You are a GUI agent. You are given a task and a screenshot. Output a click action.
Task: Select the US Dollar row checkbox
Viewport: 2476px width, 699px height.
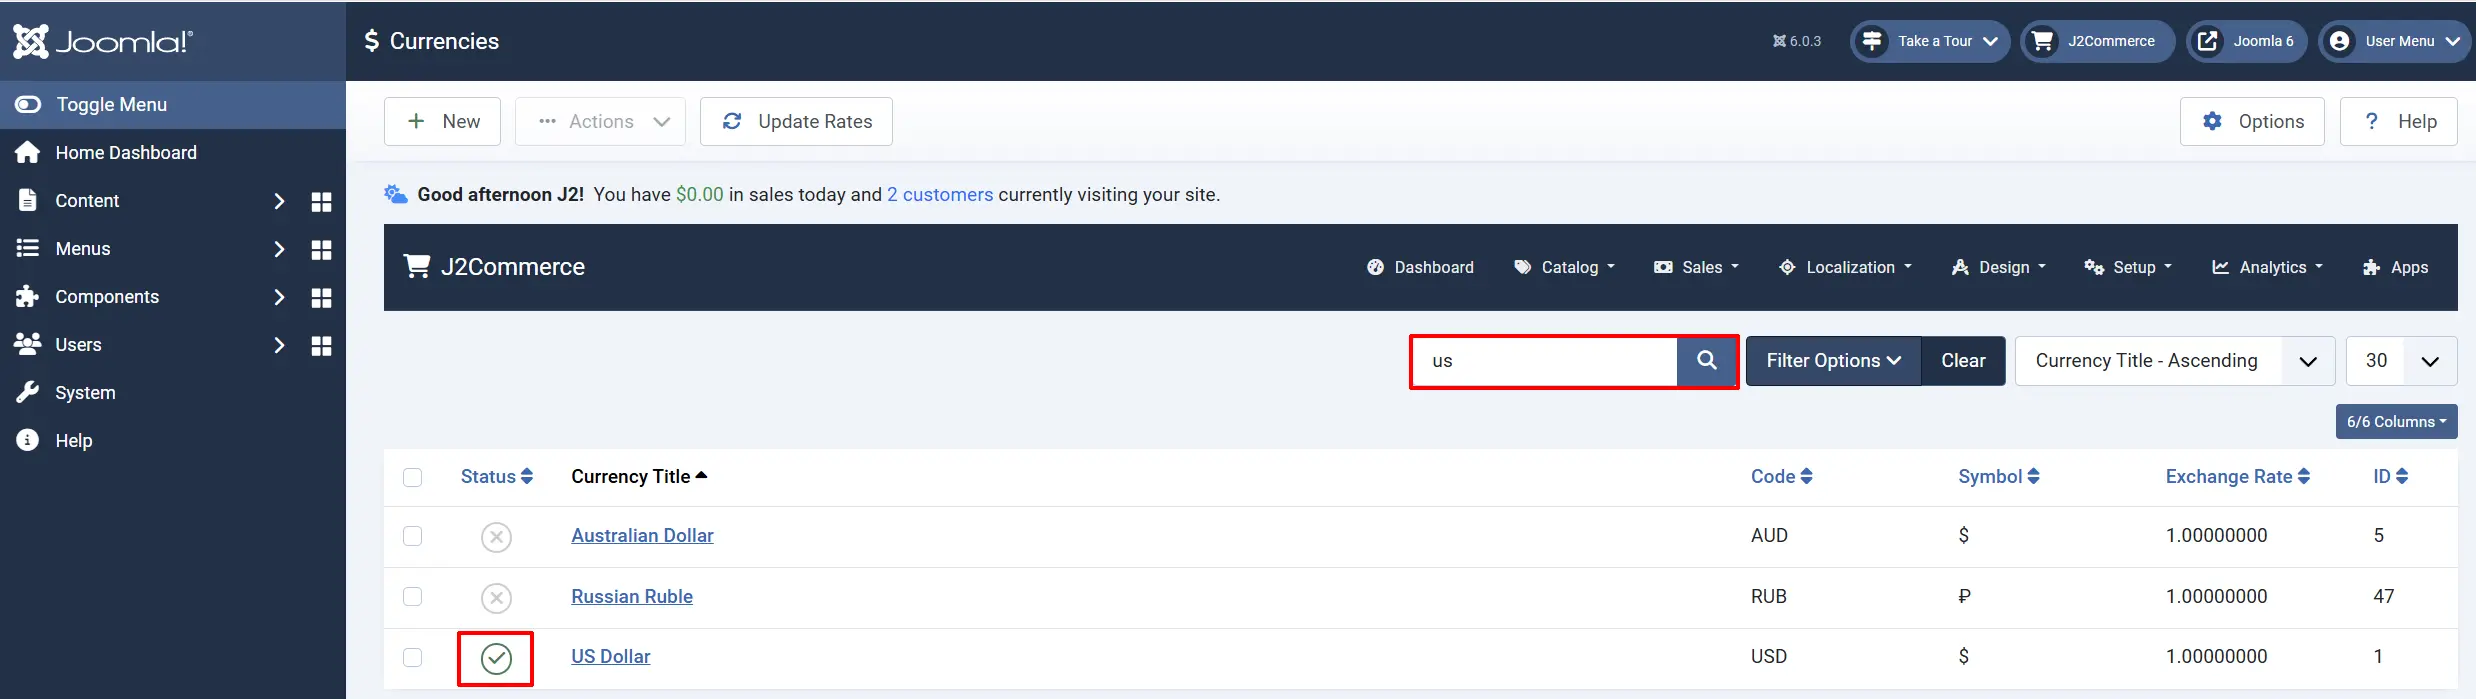[x=412, y=657]
